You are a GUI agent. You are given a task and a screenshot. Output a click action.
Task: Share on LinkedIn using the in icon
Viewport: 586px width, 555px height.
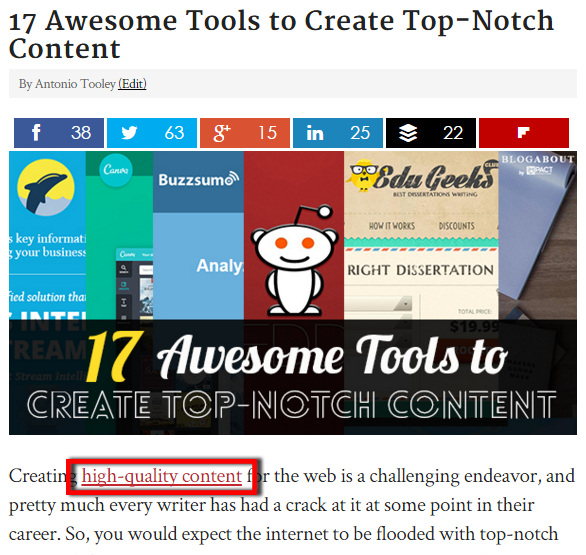click(315, 133)
